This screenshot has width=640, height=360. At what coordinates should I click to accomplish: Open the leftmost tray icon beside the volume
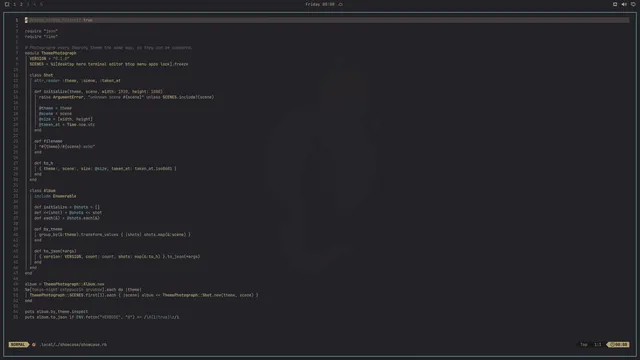click(x=615, y=4)
